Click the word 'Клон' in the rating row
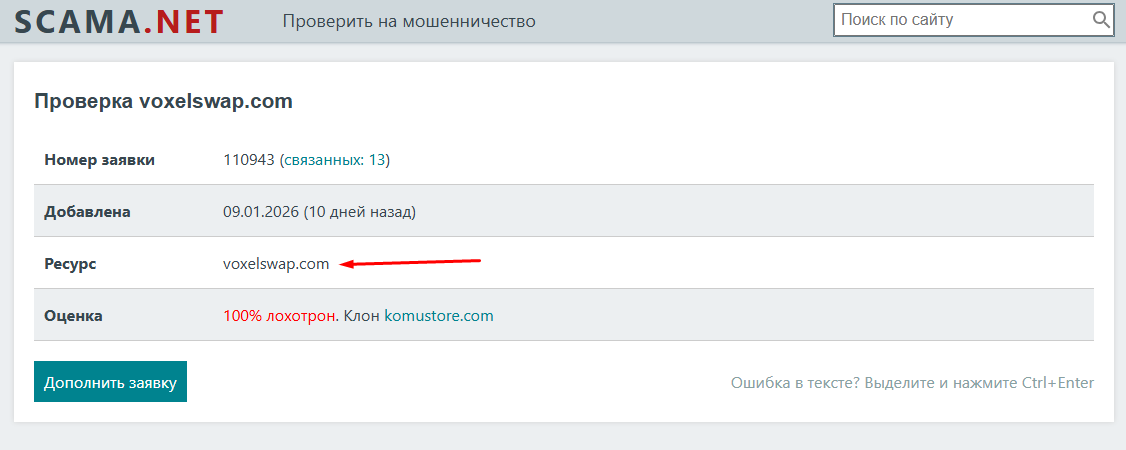 pyautogui.click(x=361, y=316)
